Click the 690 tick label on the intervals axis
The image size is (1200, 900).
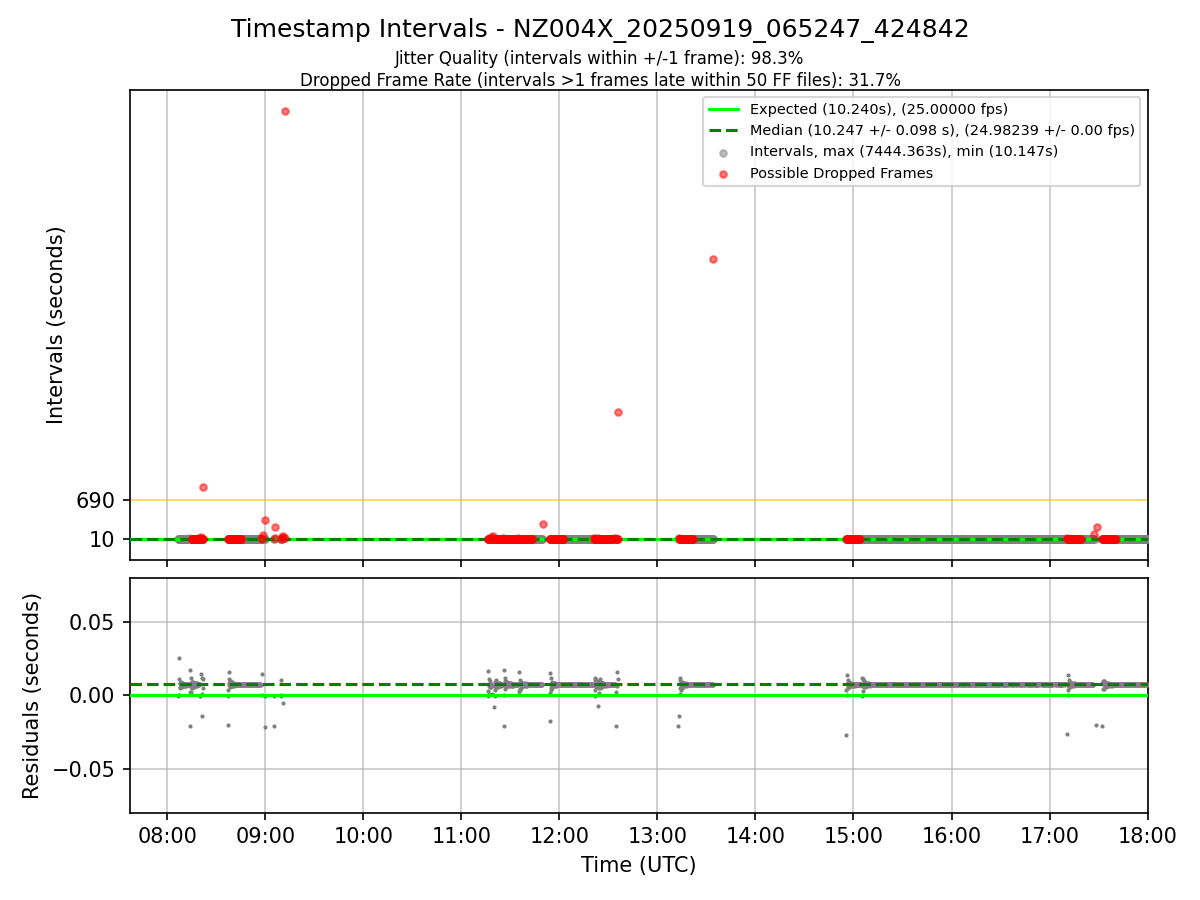click(96, 500)
